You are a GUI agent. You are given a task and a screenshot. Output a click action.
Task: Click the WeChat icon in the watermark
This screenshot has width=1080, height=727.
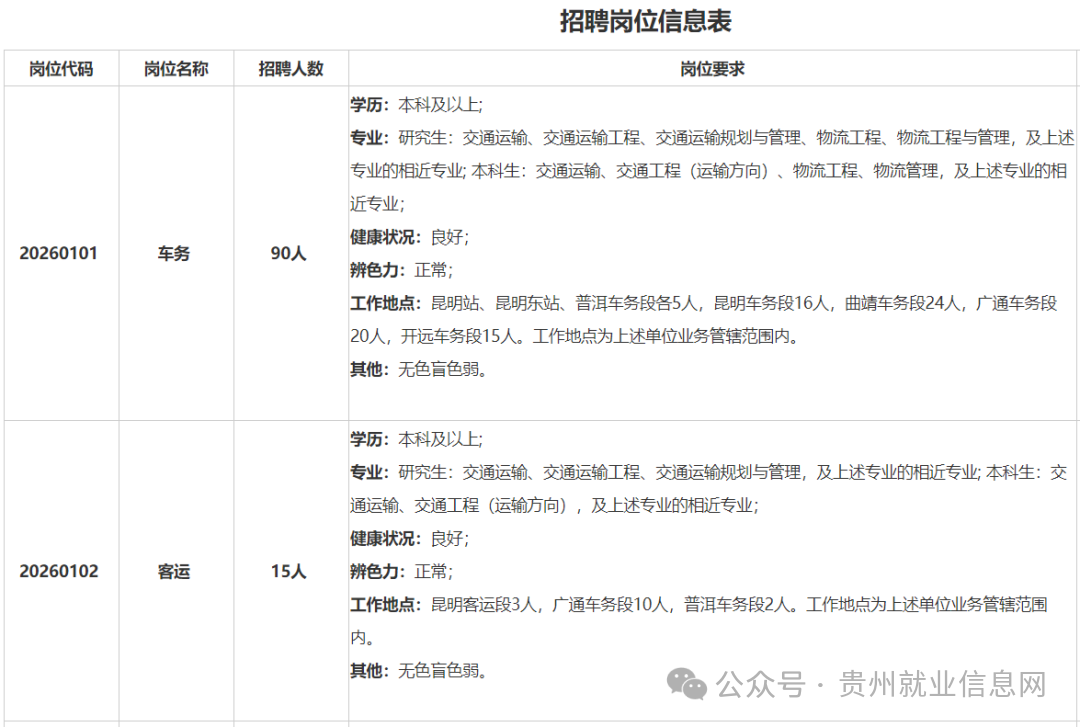coord(686,682)
